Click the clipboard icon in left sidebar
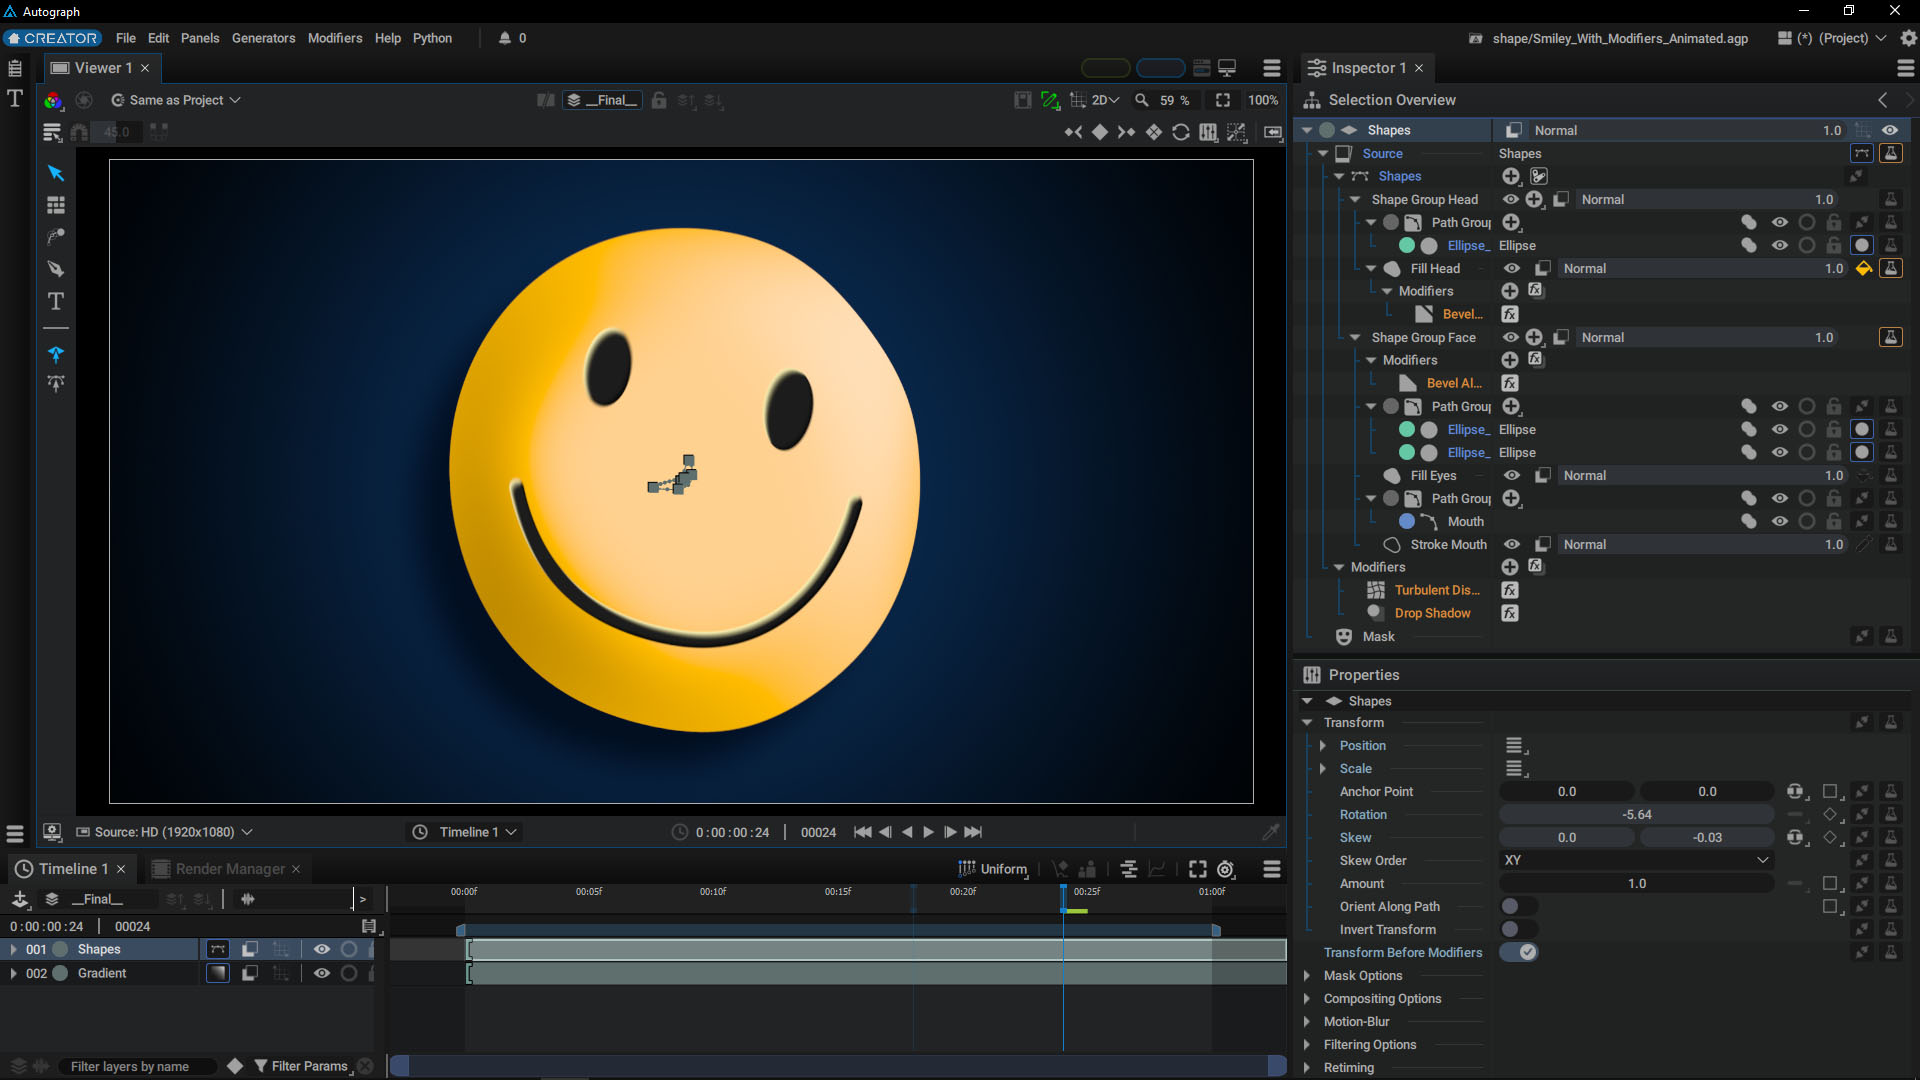Viewport: 1920px width, 1080px height. 15,68
